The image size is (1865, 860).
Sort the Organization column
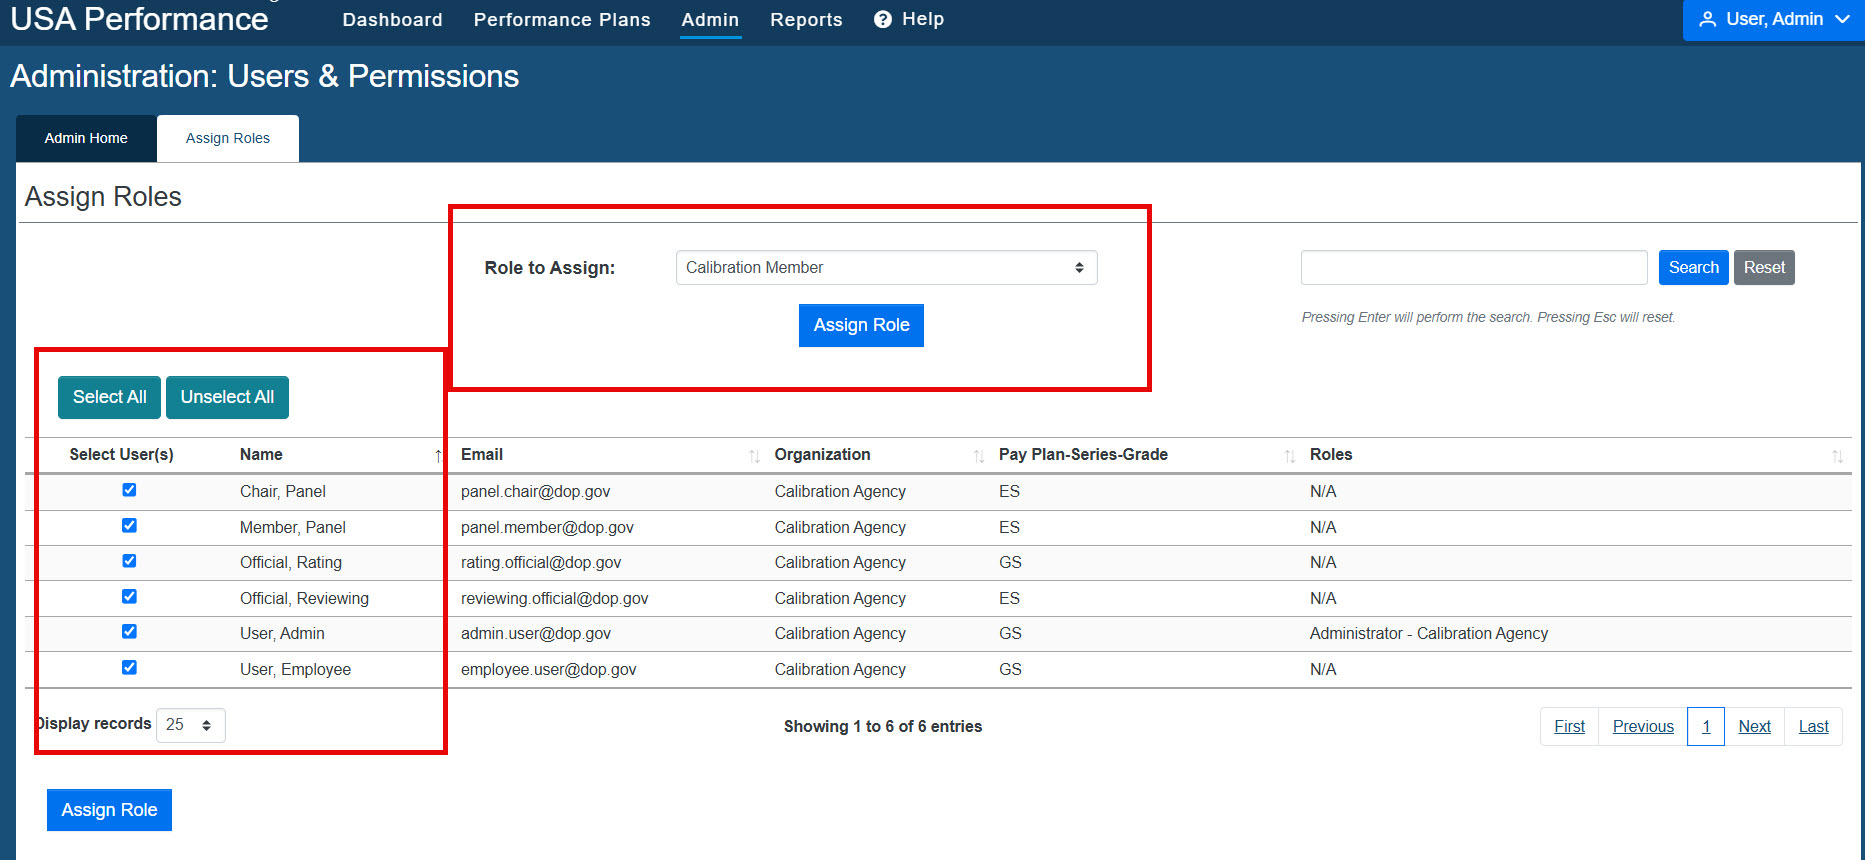coord(978,456)
